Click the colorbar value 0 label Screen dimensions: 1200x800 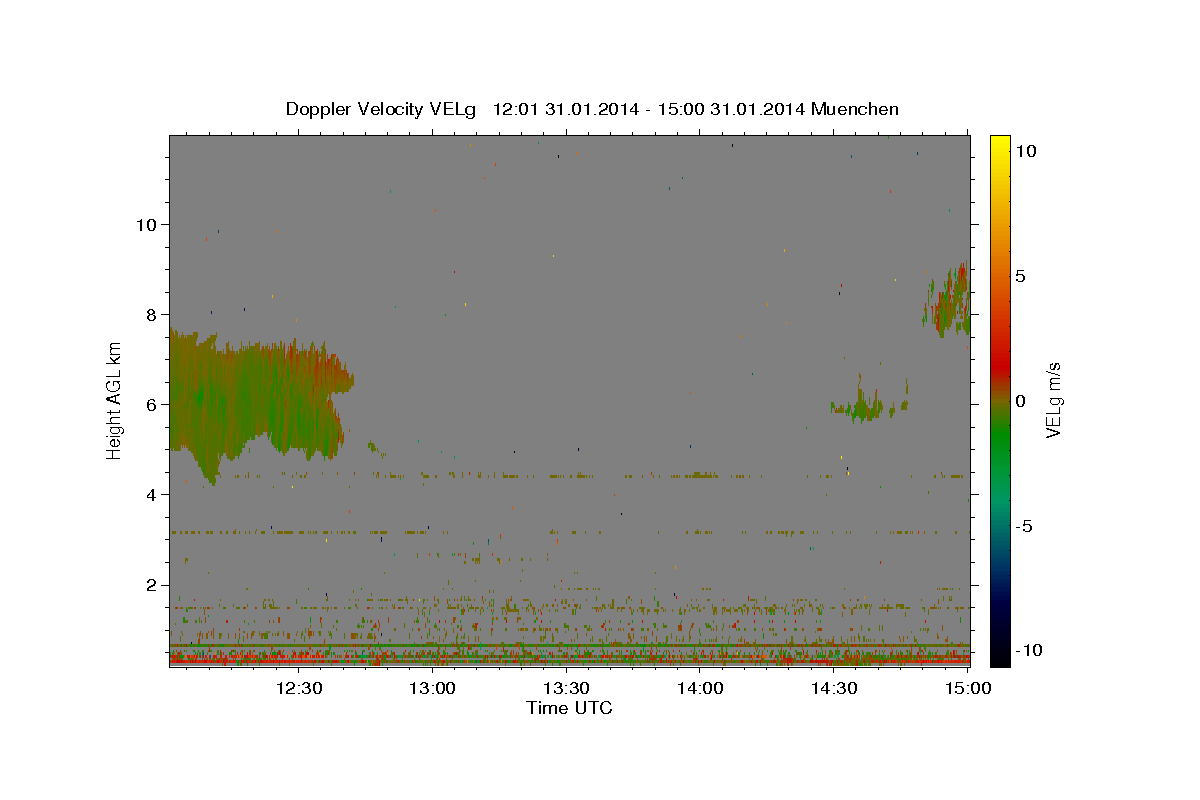[x=1020, y=401]
